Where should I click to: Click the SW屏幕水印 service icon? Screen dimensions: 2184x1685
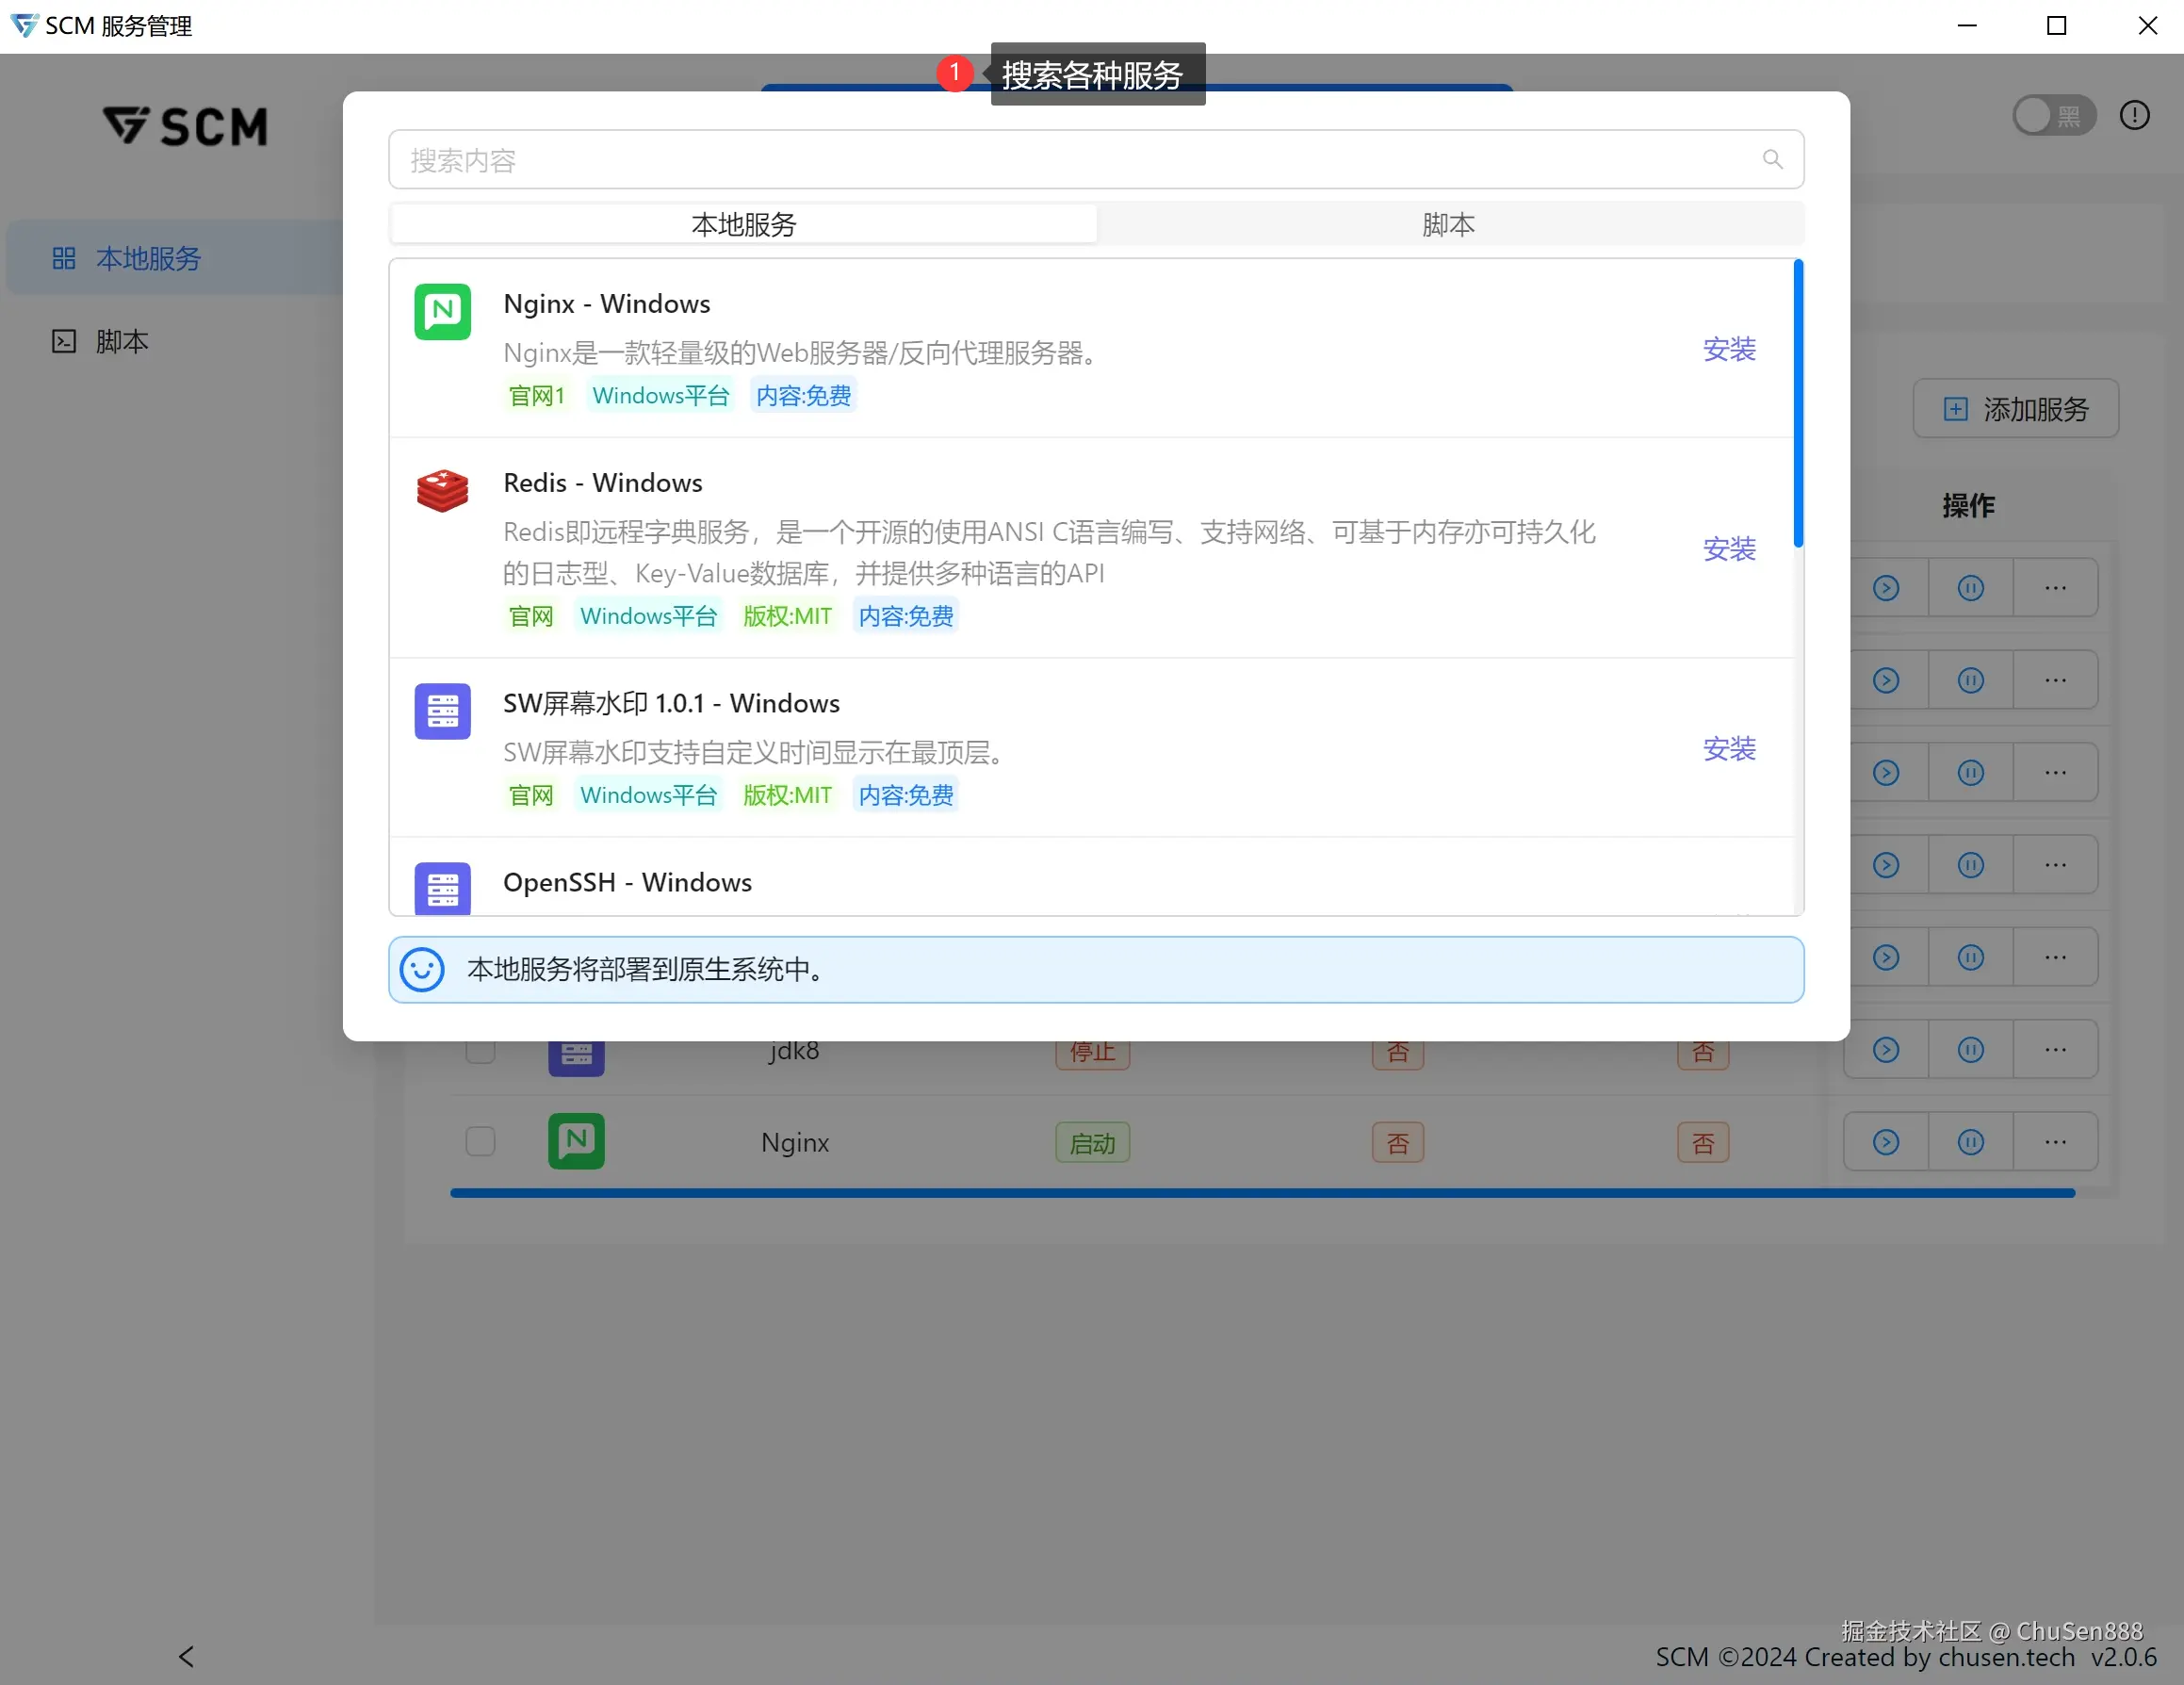[442, 711]
